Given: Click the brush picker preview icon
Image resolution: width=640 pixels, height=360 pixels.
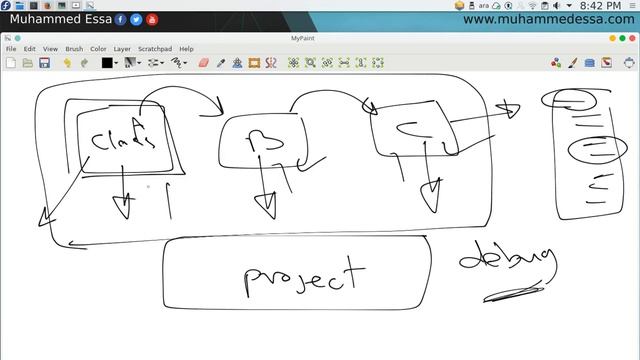Looking at the screenshot, I should [130, 63].
